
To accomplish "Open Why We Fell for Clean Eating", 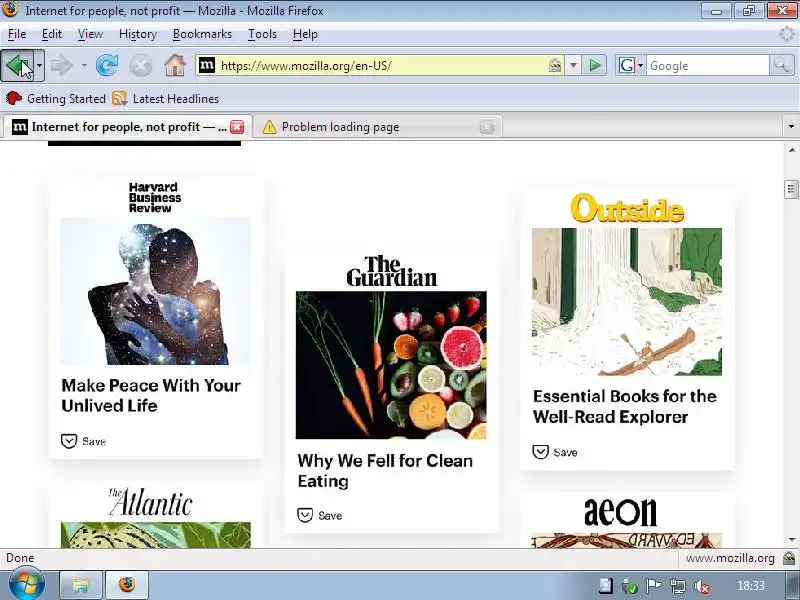I will coord(385,471).
